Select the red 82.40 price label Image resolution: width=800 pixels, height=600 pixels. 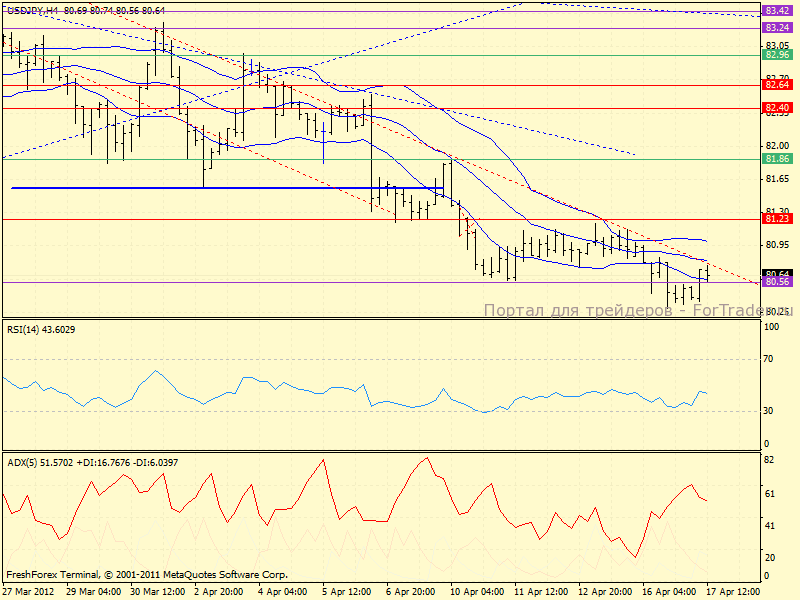[x=777, y=107]
